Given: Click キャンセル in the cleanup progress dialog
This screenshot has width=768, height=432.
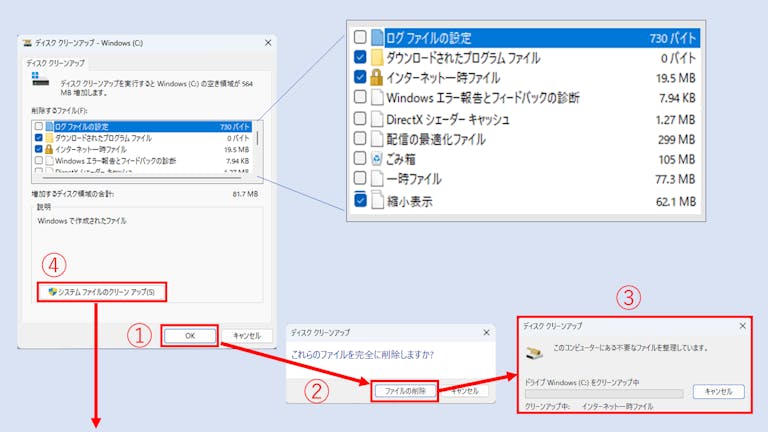Looking at the screenshot, I should pyautogui.click(x=719, y=391).
